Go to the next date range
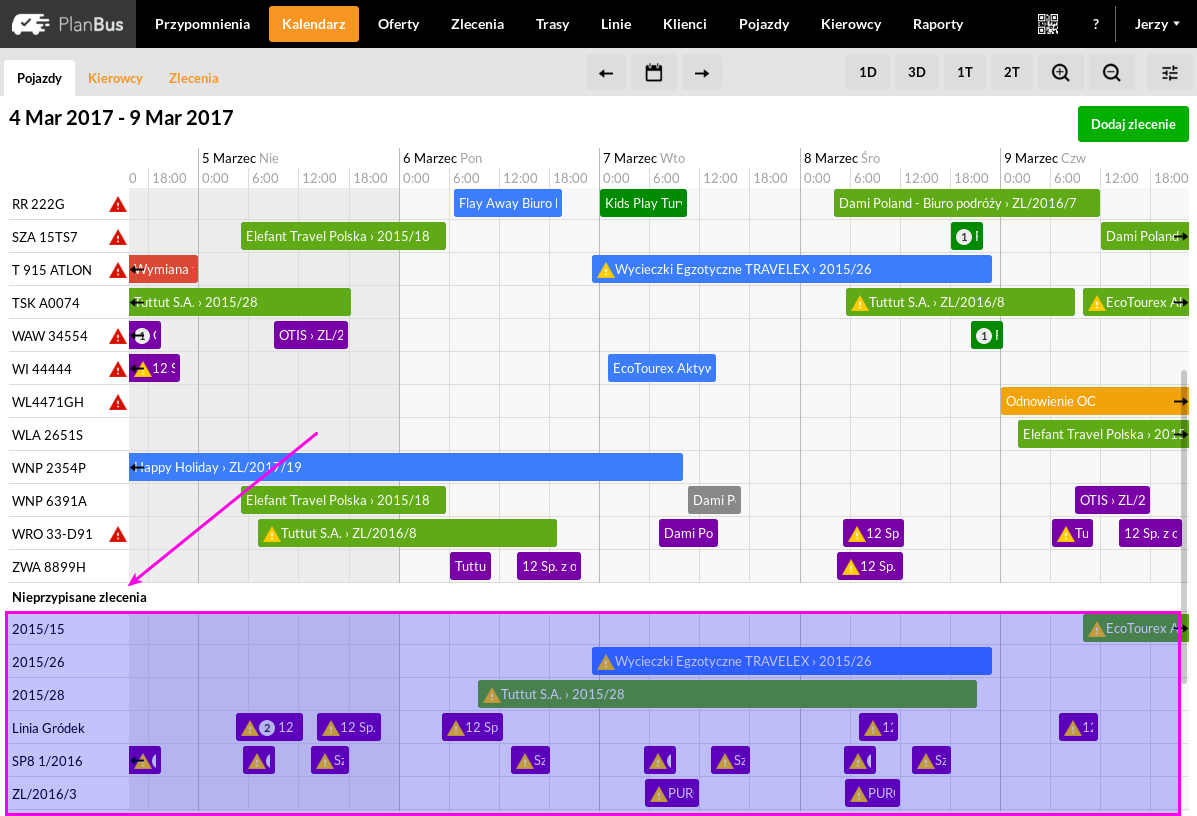Image resolution: width=1197 pixels, height=816 pixels. [x=702, y=73]
